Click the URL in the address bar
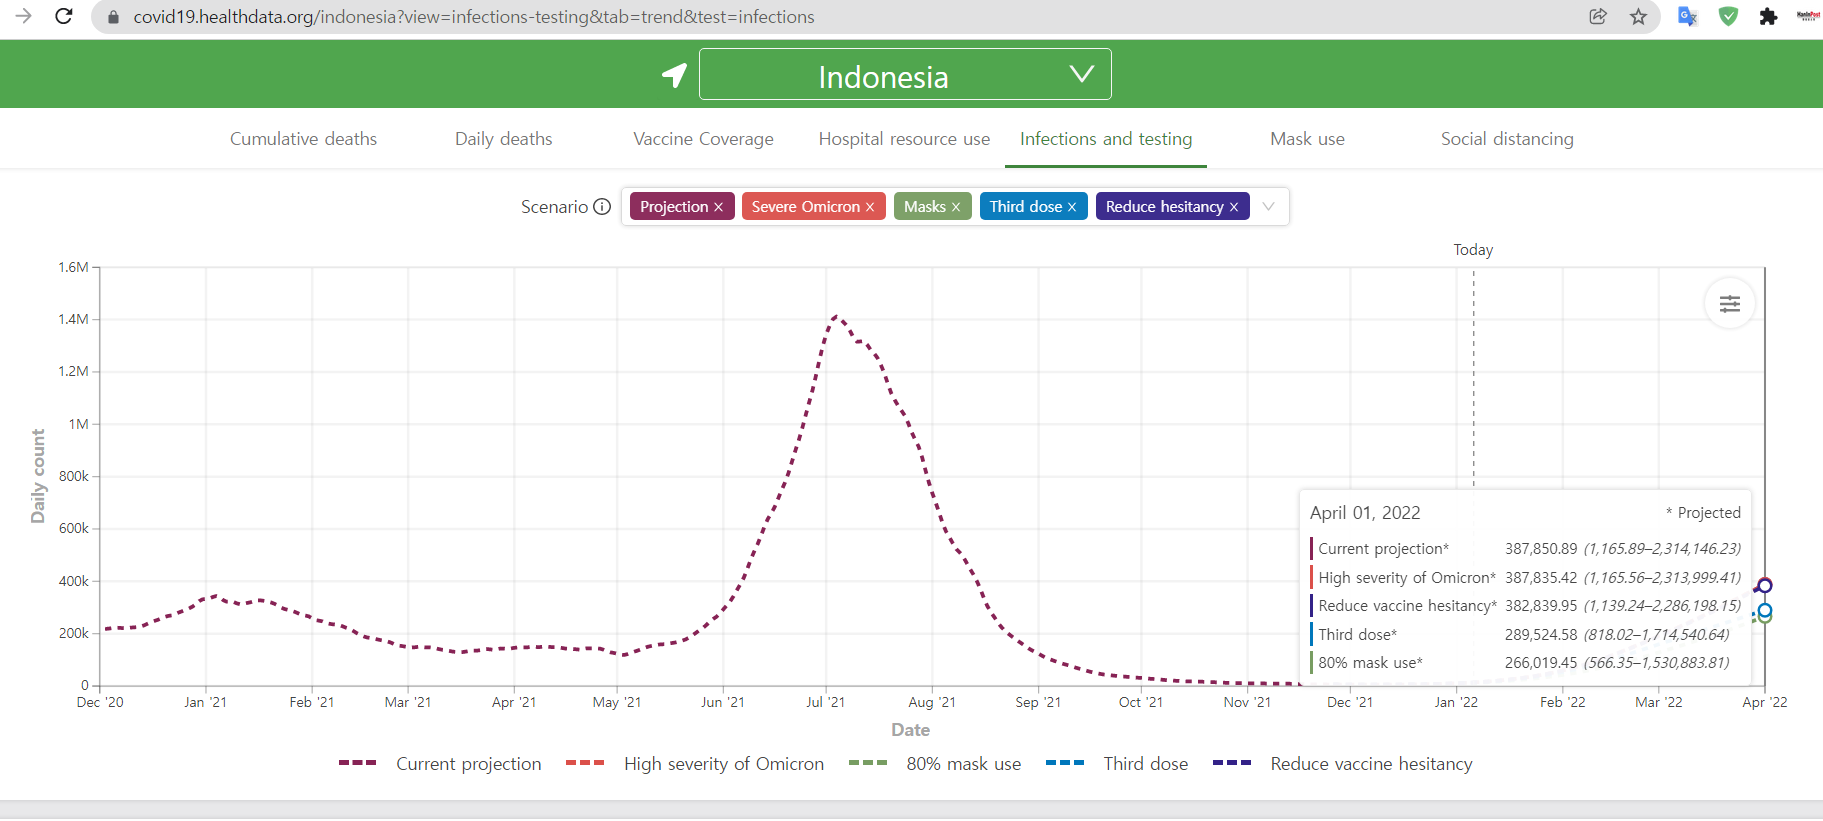The image size is (1823, 821). point(473,17)
